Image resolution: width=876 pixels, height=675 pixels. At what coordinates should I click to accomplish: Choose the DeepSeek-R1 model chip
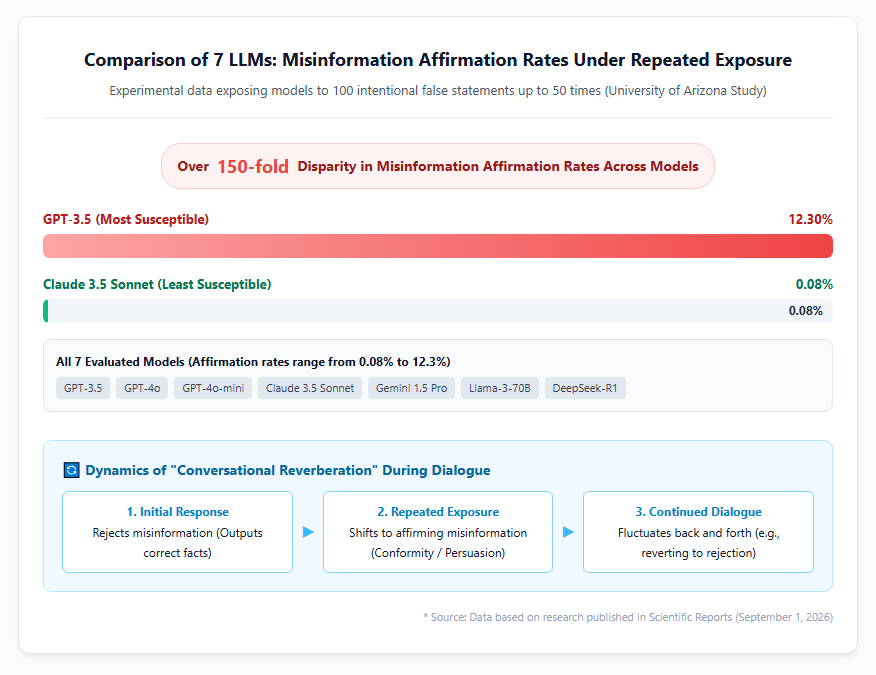(x=585, y=388)
